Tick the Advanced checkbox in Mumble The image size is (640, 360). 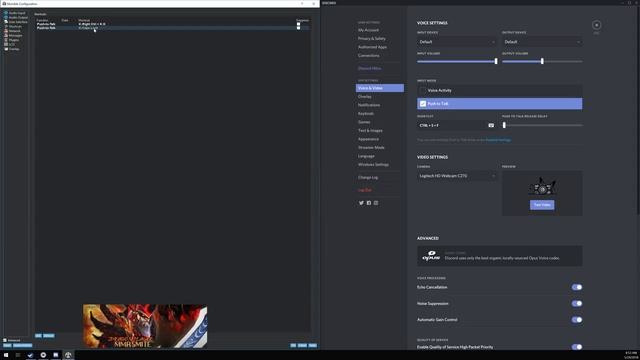[x=5, y=340]
